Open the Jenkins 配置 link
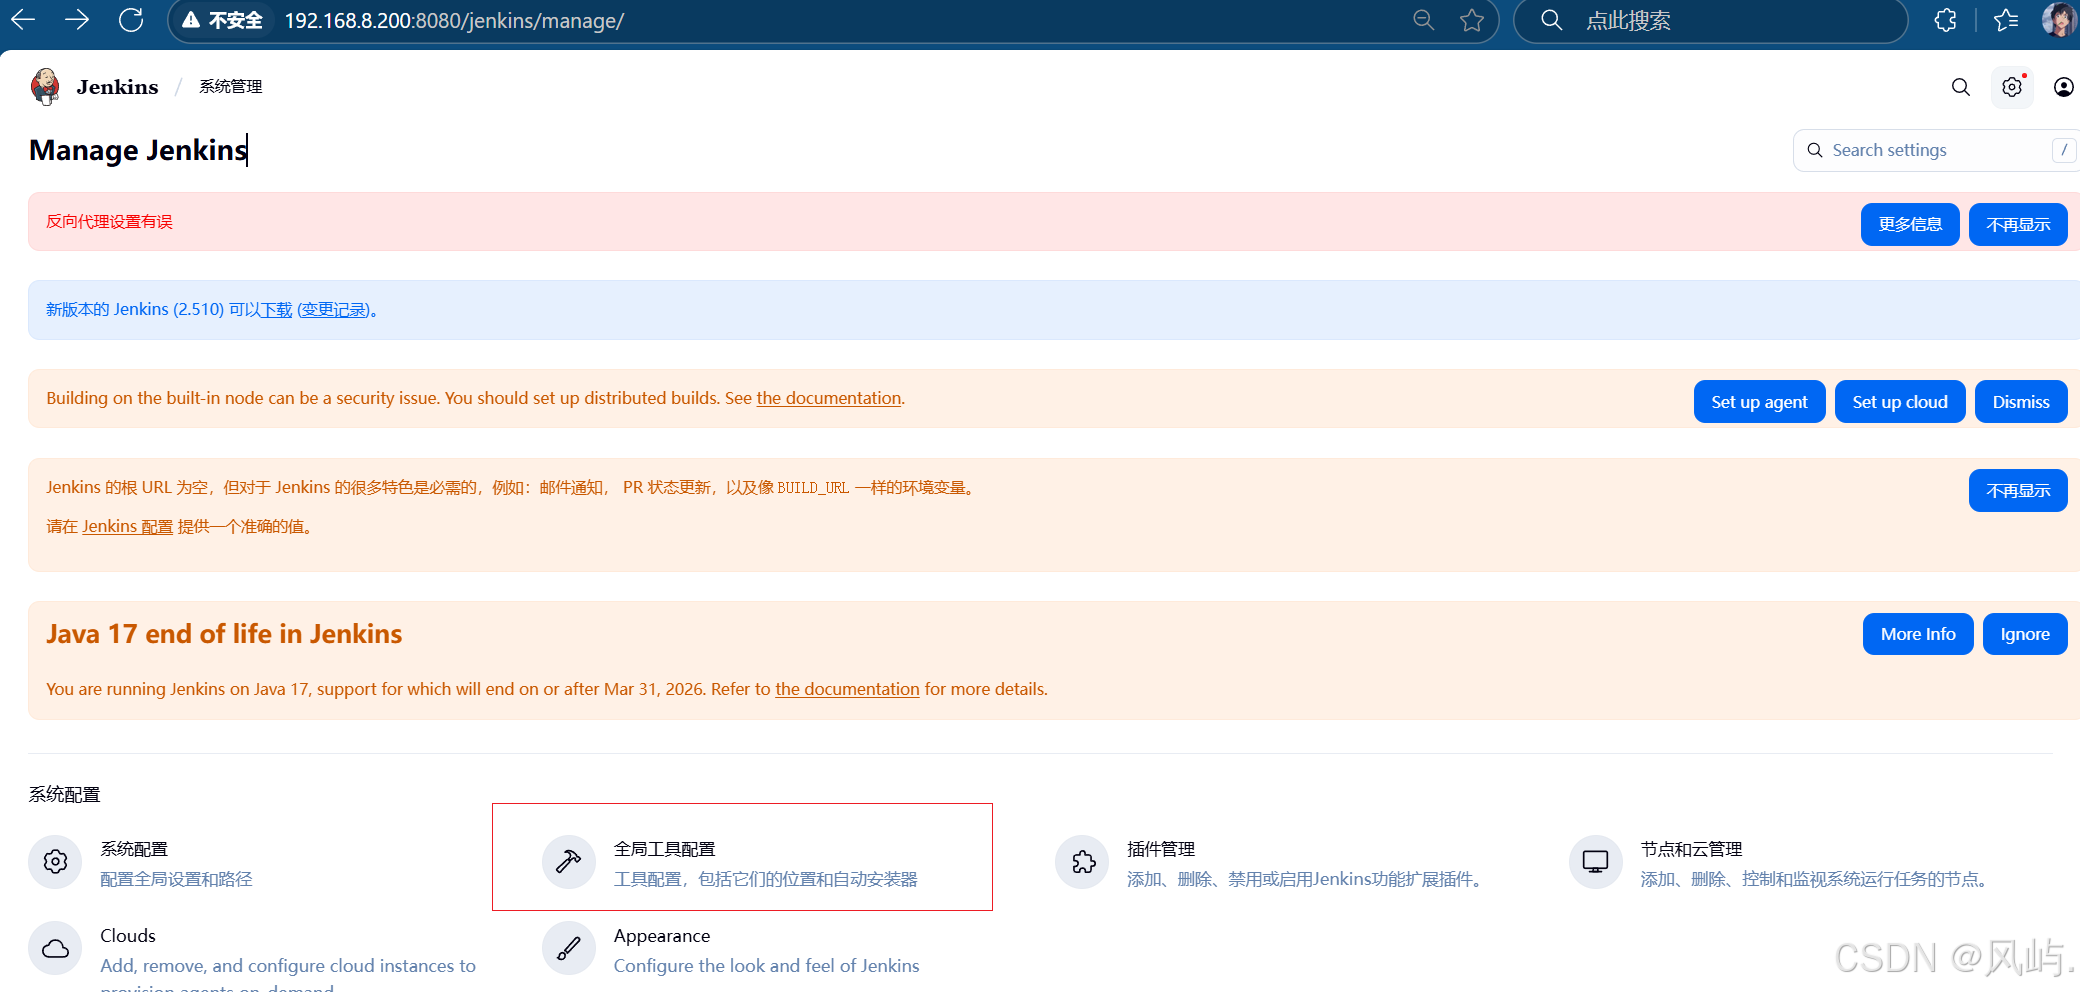Screen dimensions: 2080x992 pyautogui.click(x=127, y=527)
